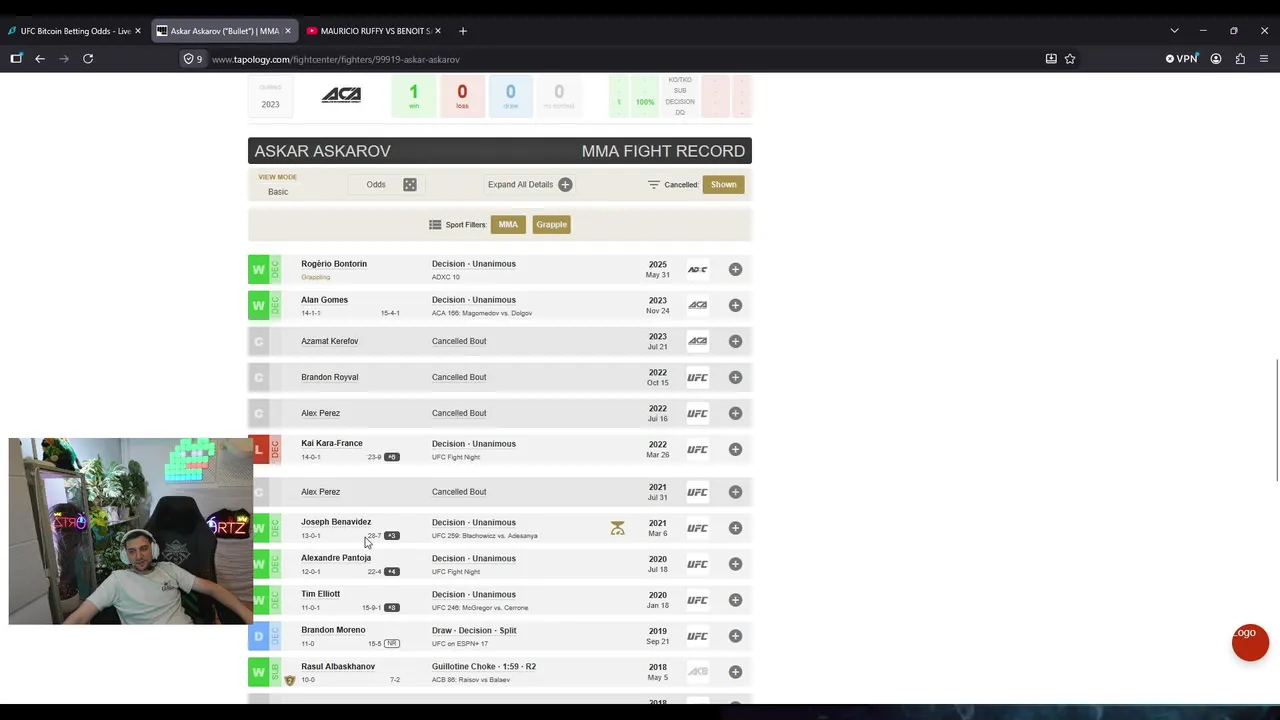The image size is (1280, 720).
Task: Open the browser extensions puzzle icon
Action: coord(1240,59)
